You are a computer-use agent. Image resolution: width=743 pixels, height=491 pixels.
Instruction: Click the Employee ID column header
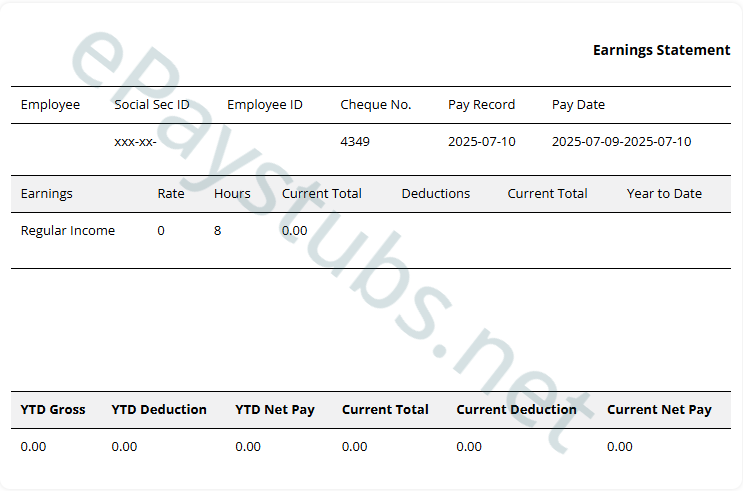(264, 105)
